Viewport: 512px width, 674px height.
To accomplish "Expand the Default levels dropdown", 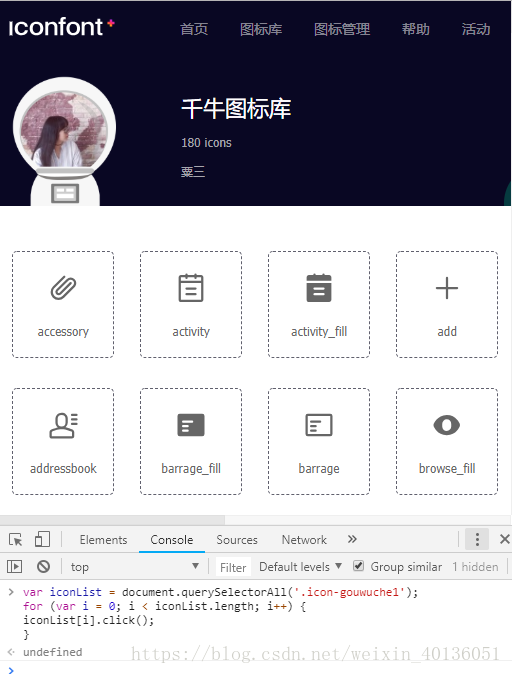I will 300,567.
